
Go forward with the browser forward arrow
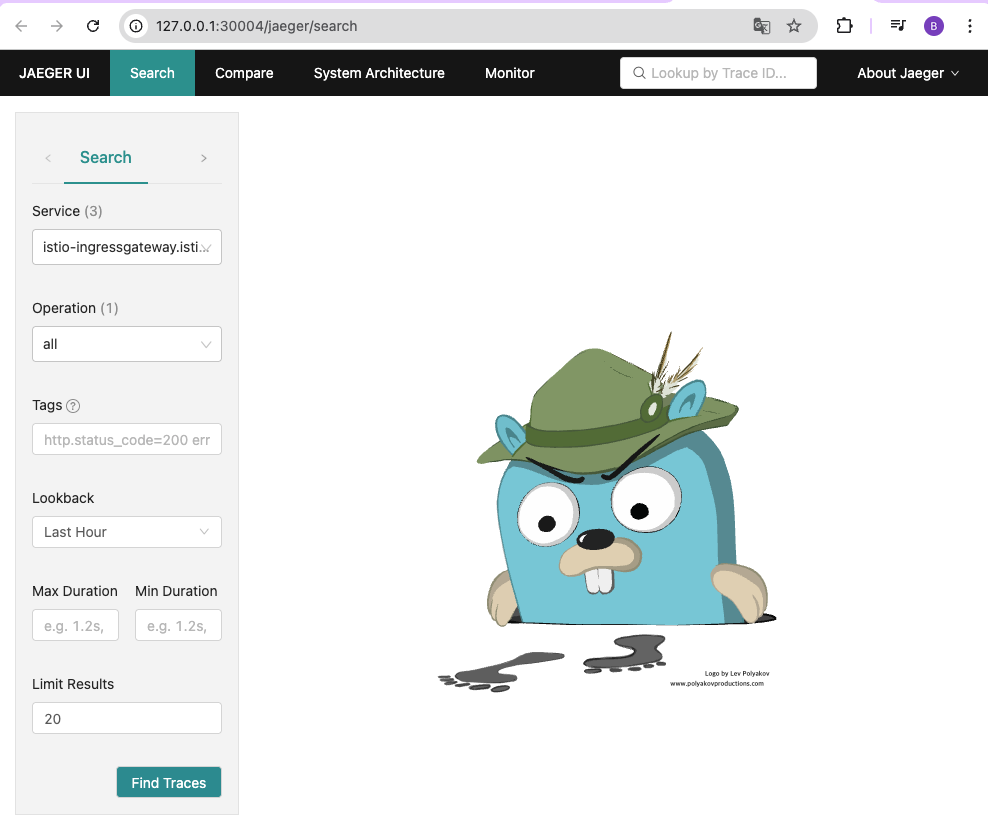[x=57, y=26]
